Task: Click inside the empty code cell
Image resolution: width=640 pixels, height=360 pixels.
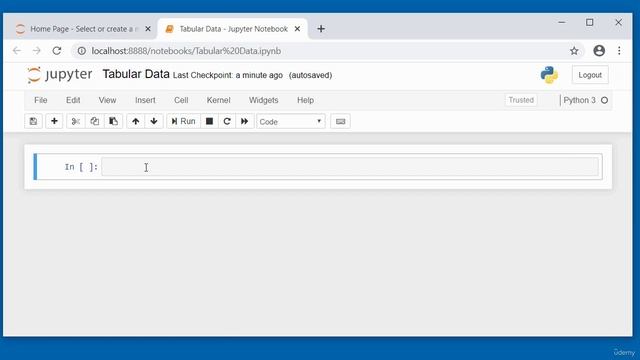Action: 350,167
